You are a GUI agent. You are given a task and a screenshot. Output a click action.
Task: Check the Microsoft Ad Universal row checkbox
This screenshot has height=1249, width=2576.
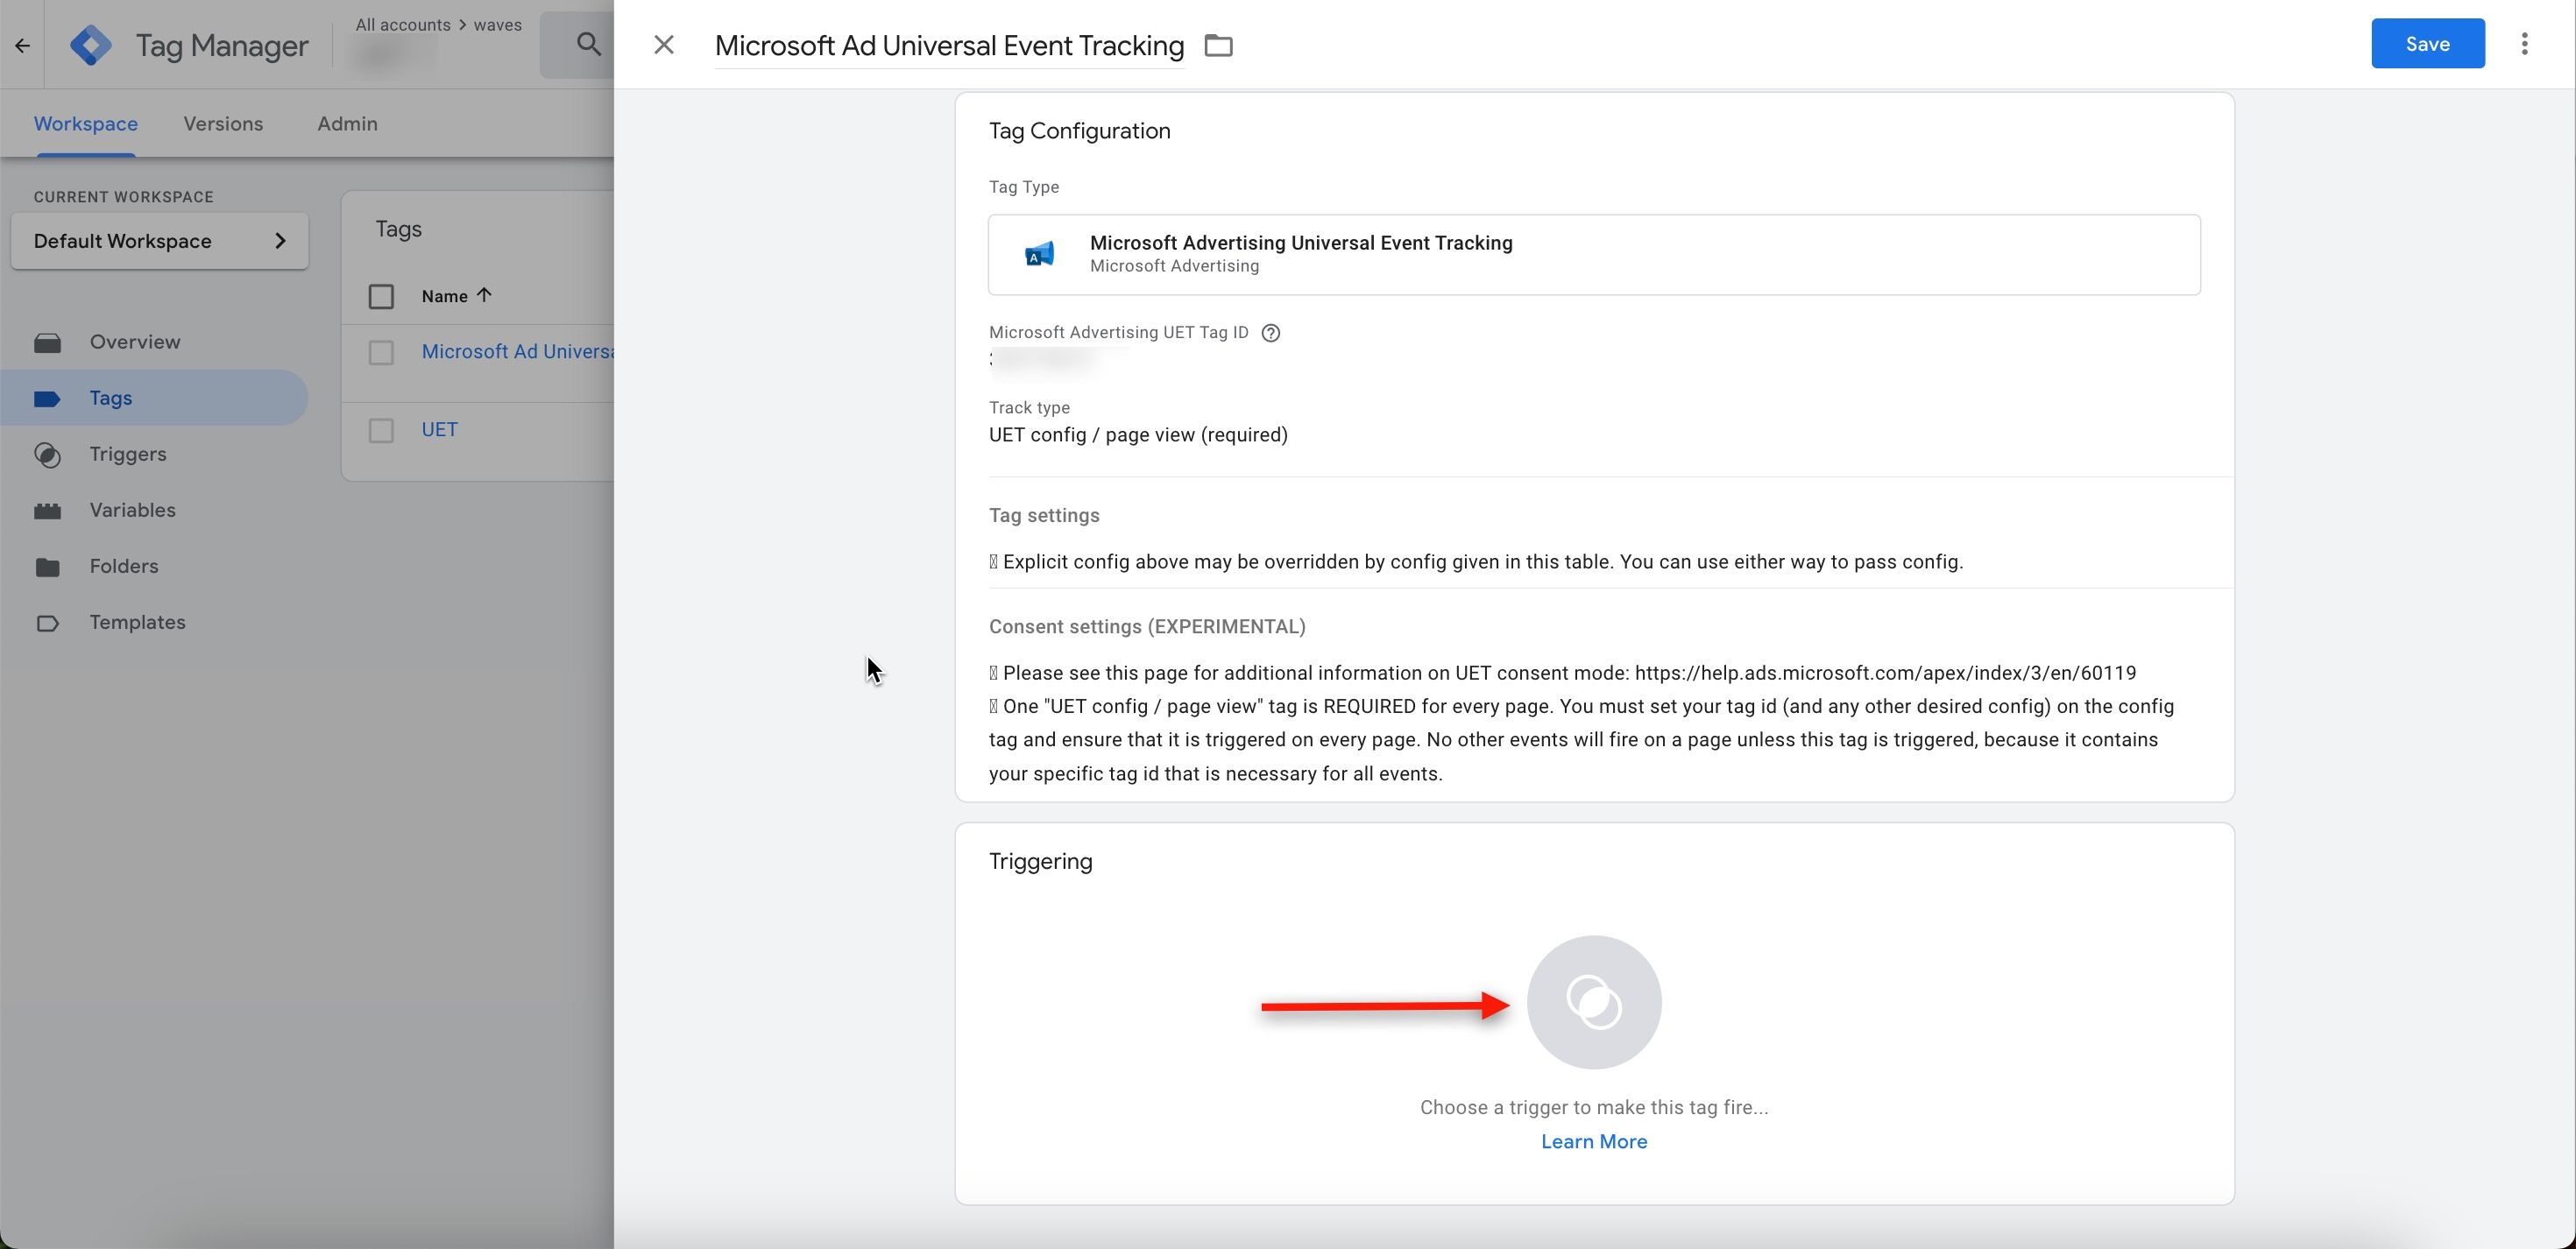pos(381,352)
